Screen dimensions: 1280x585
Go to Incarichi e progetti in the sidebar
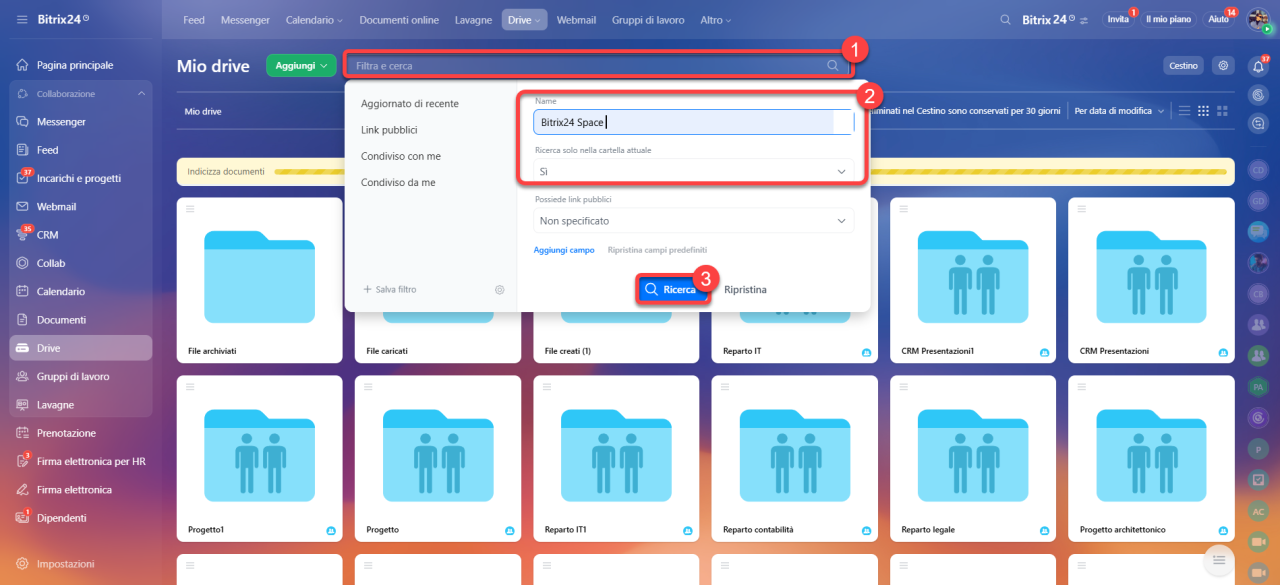[80, 178]
